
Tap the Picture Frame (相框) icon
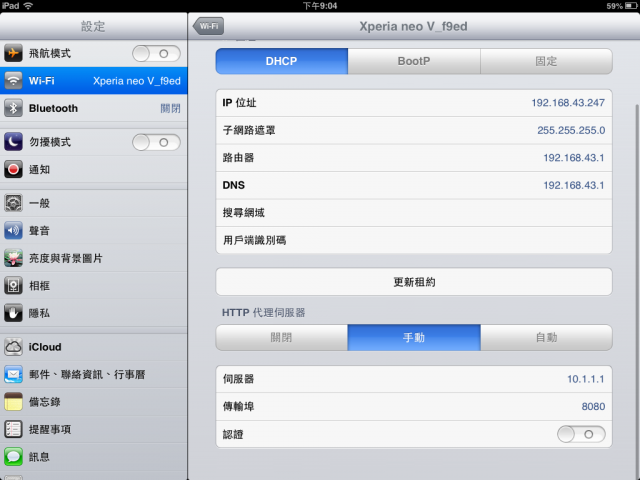pyautogui.click(x=13, y=286)
